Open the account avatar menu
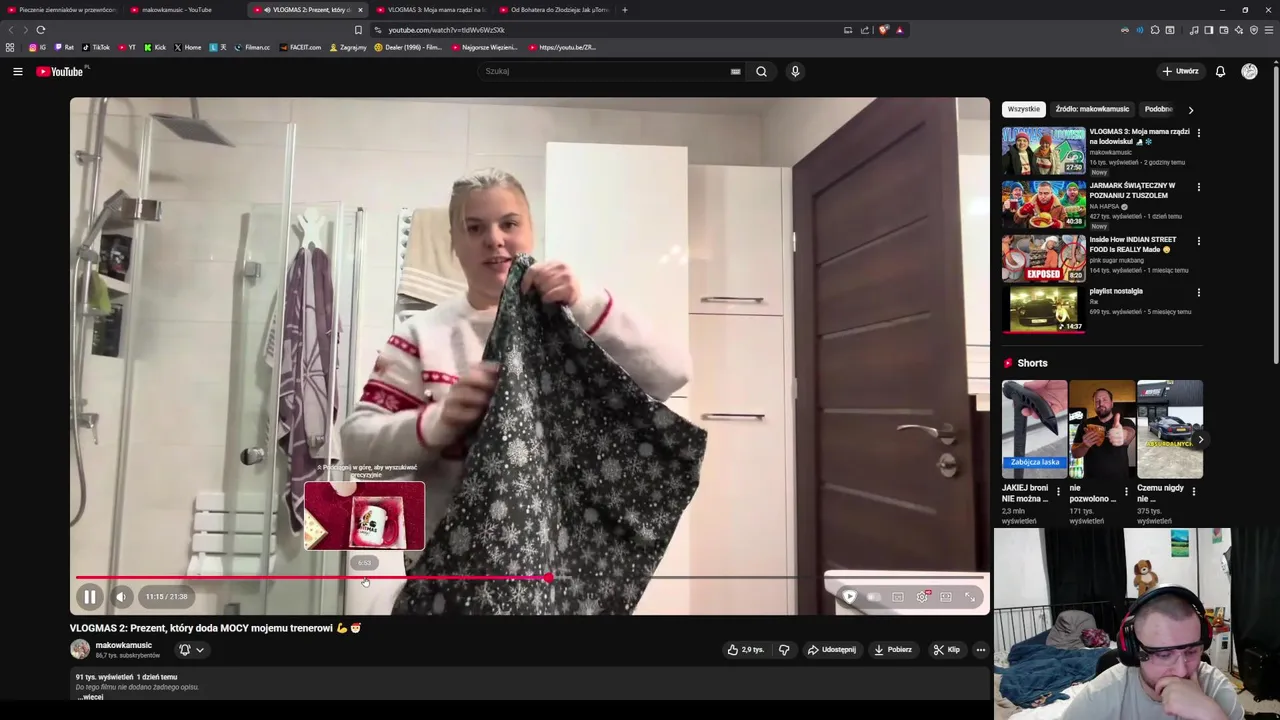 pos(1249,71)
